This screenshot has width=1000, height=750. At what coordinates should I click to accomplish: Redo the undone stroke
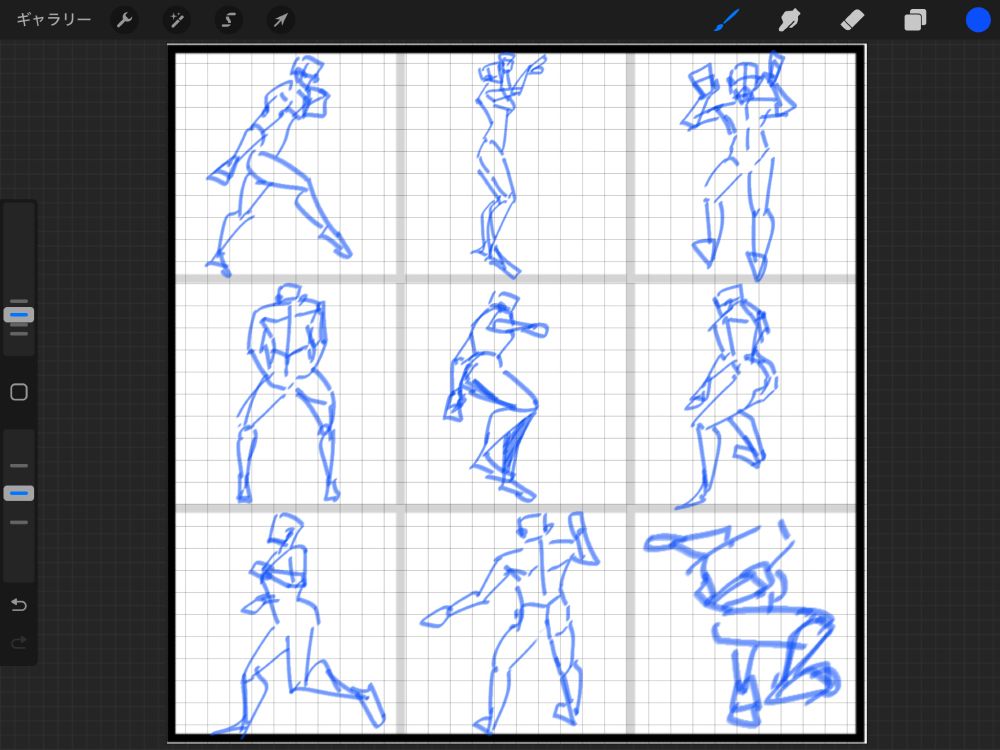[19, 642]
